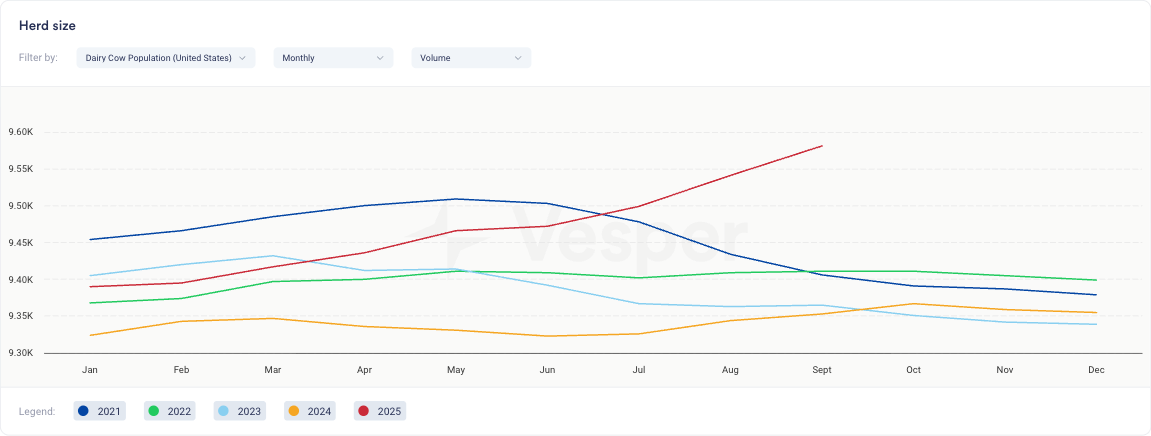This screenshot has width=1151, height=436.
Task: Click the Herd size chart title
Action: (x=47, y=25)
